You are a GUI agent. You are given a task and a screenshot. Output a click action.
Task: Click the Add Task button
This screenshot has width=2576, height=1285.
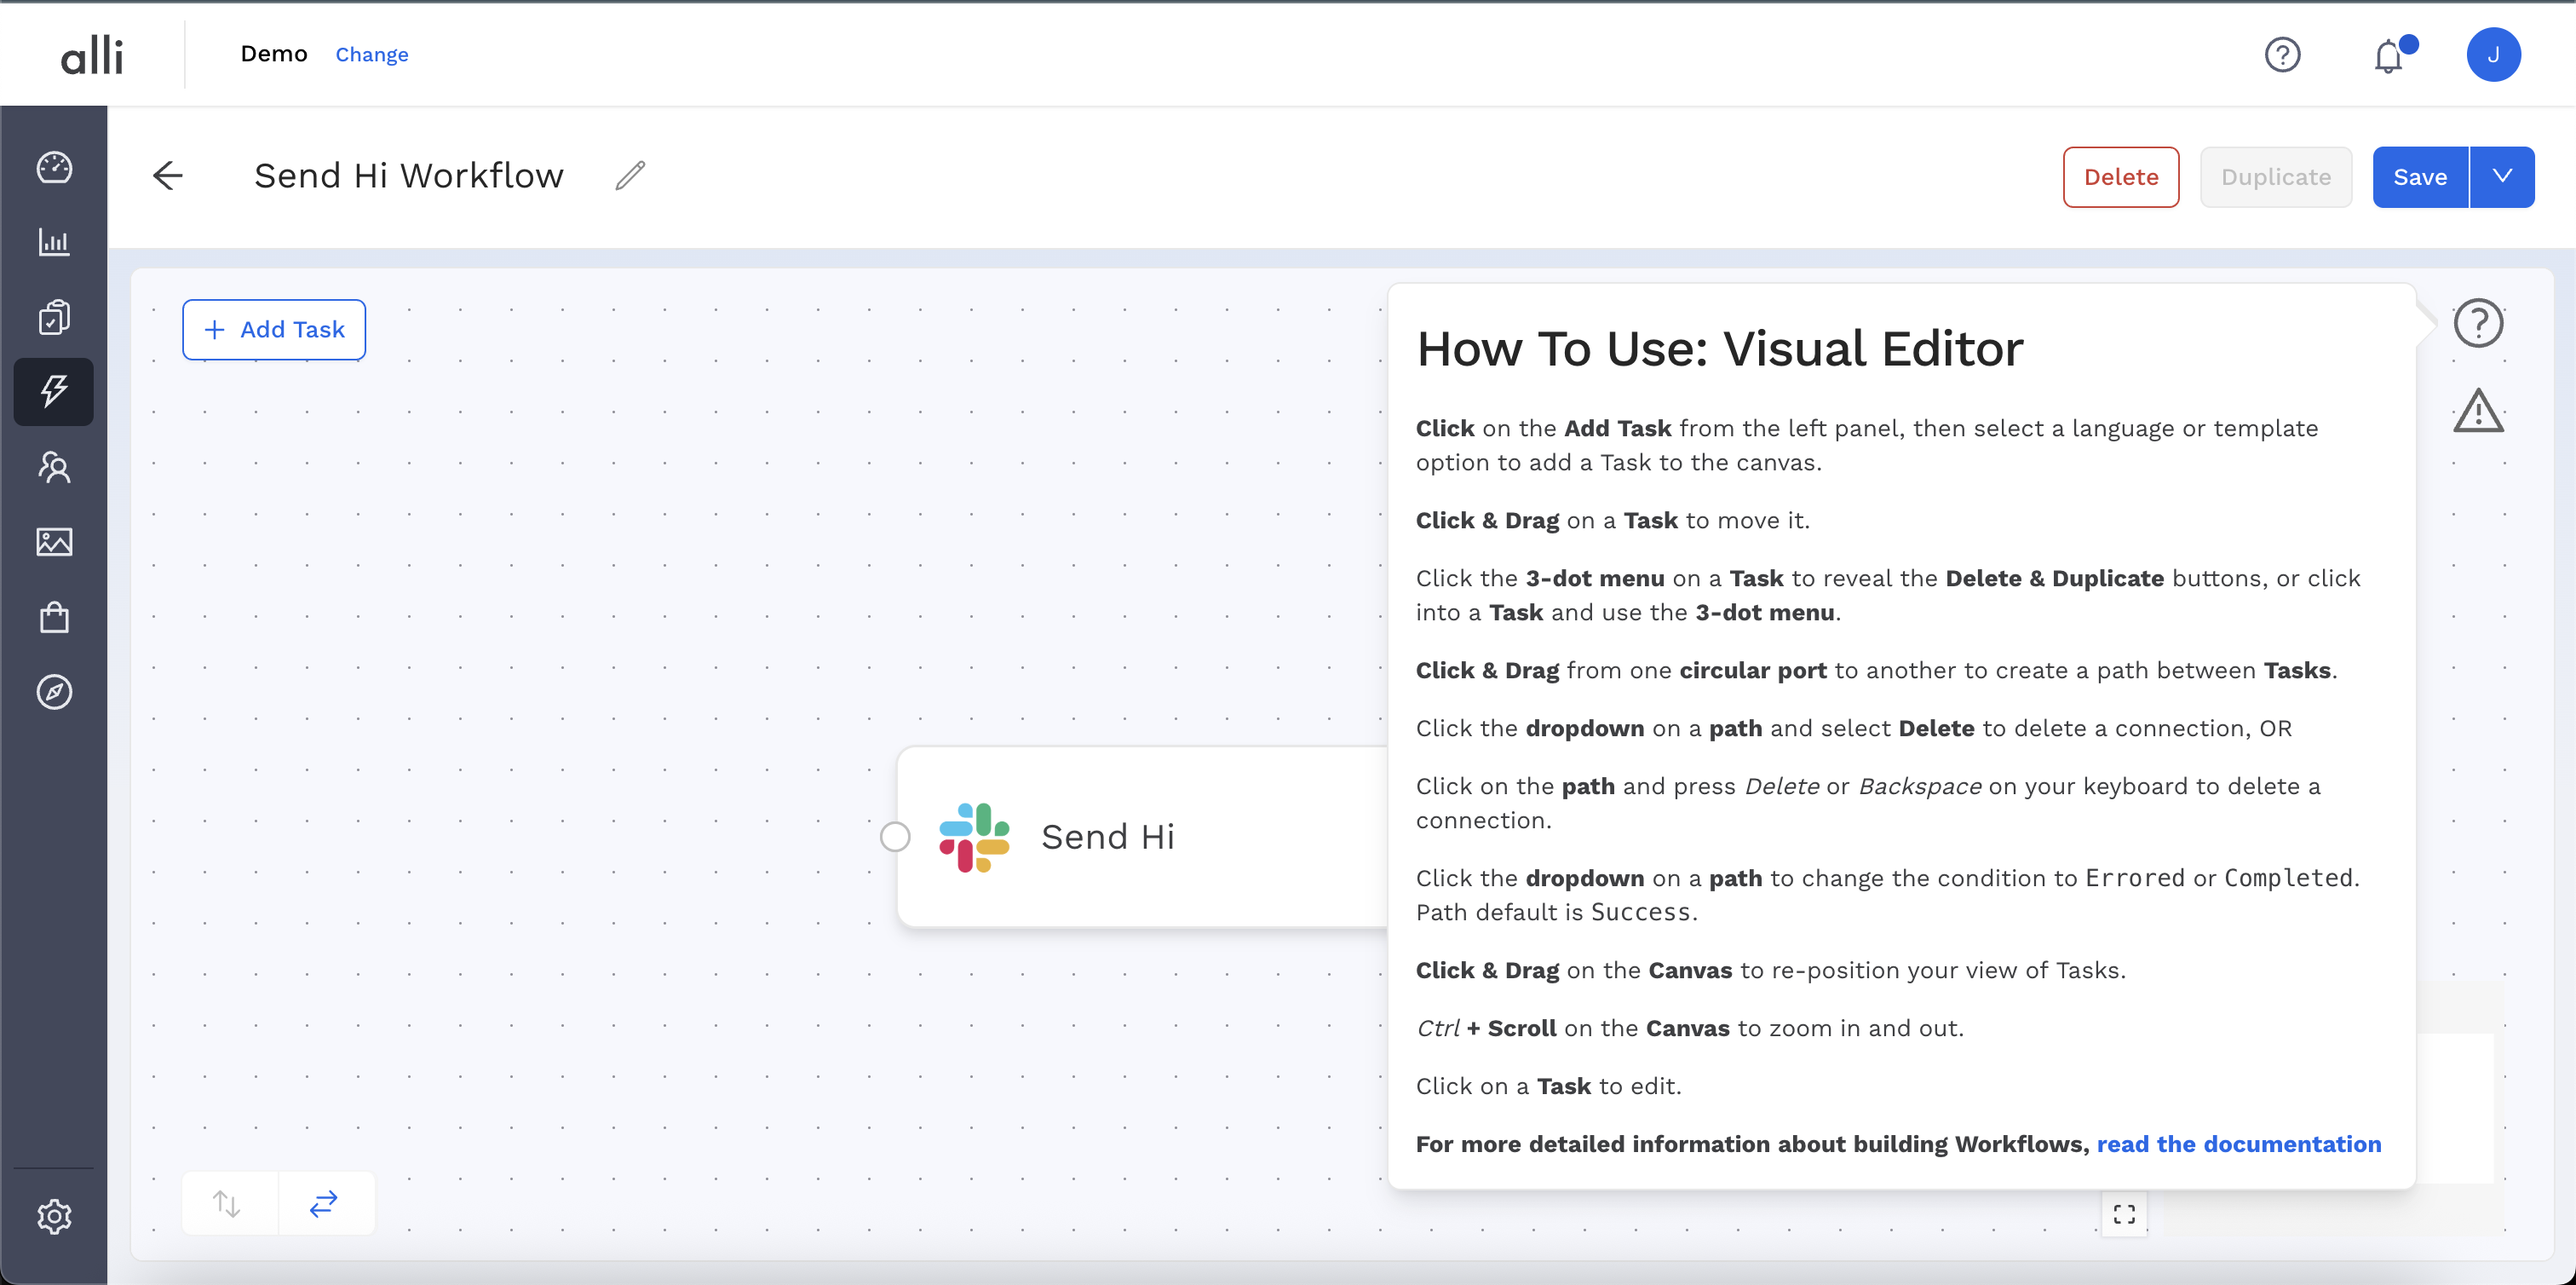(x=274, y=330)
